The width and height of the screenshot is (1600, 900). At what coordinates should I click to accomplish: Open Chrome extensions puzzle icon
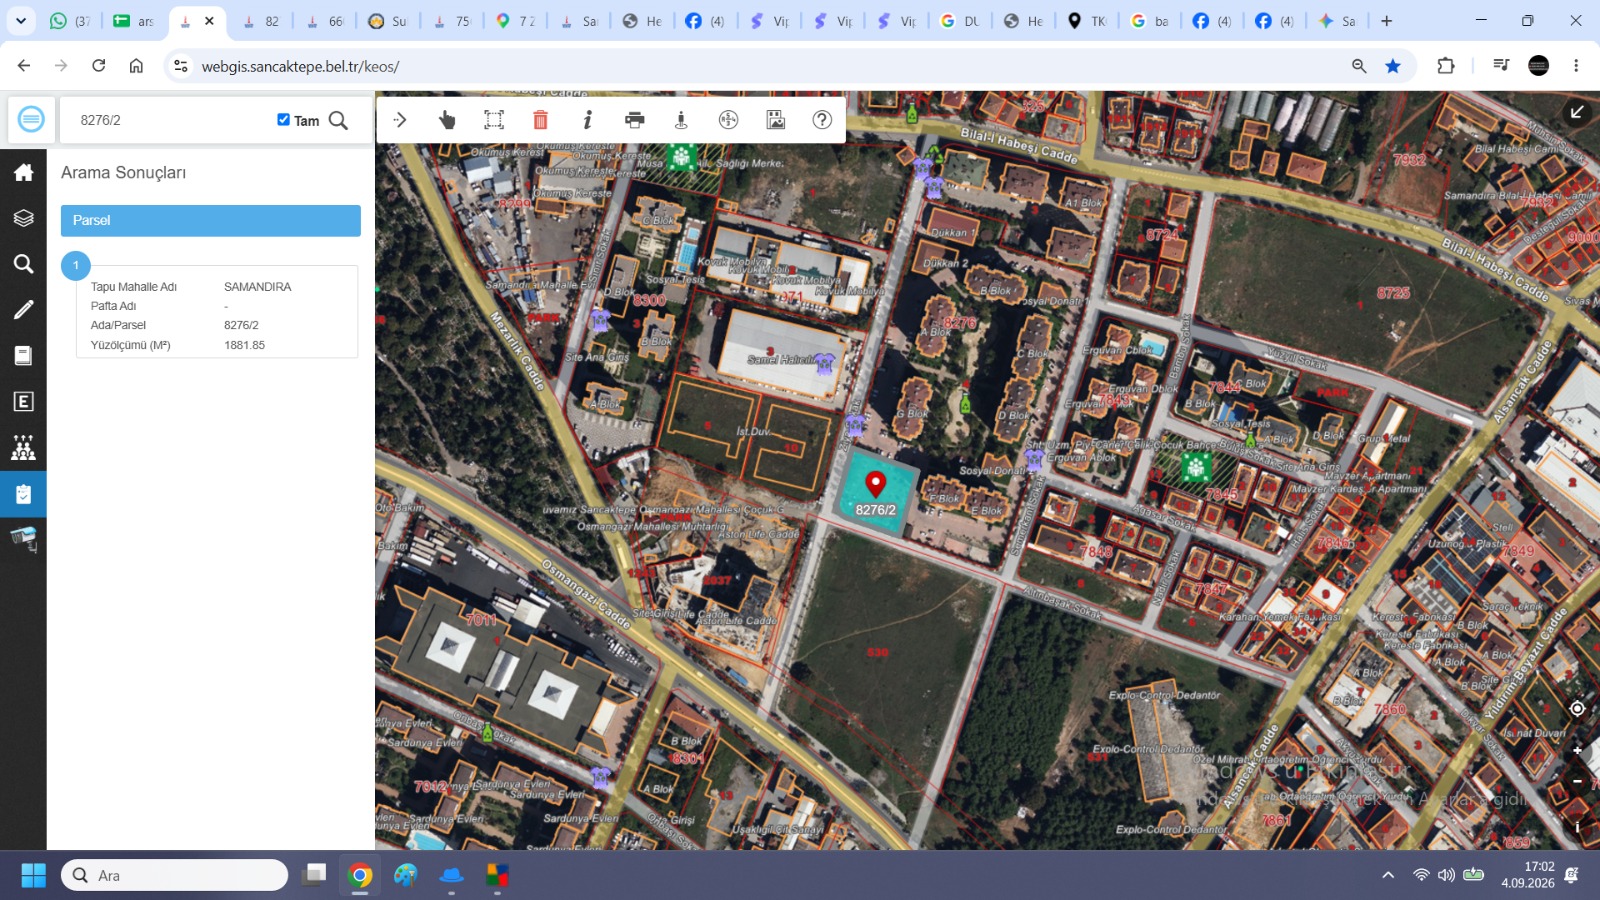coord(1446,66)
